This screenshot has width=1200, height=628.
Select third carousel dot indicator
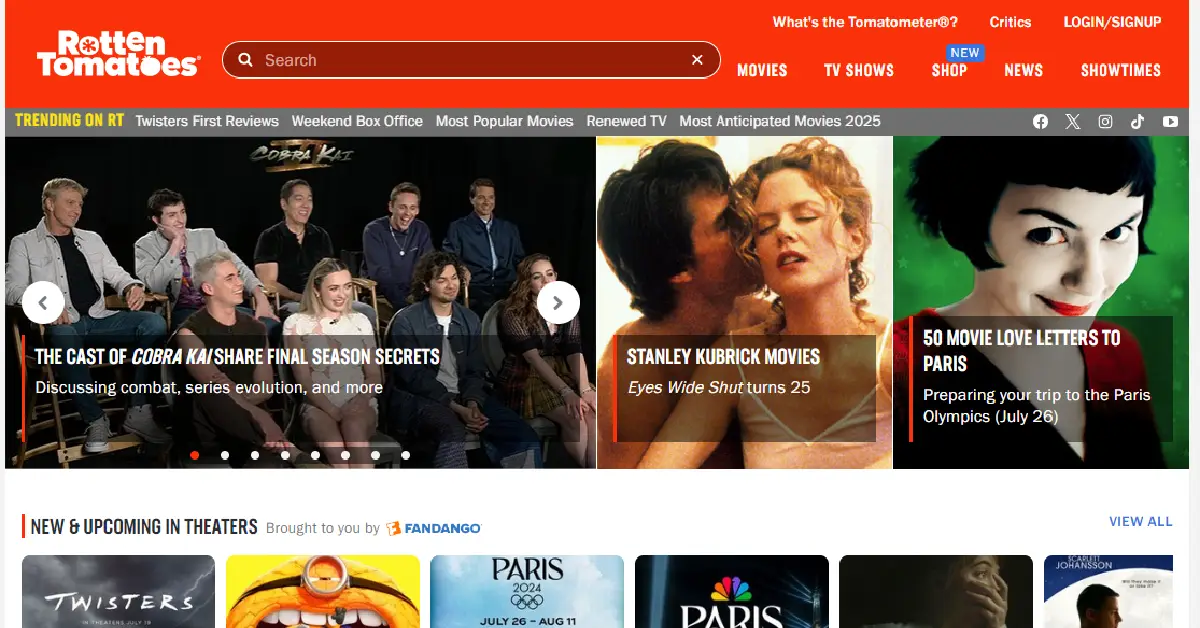tap(255, 455)
